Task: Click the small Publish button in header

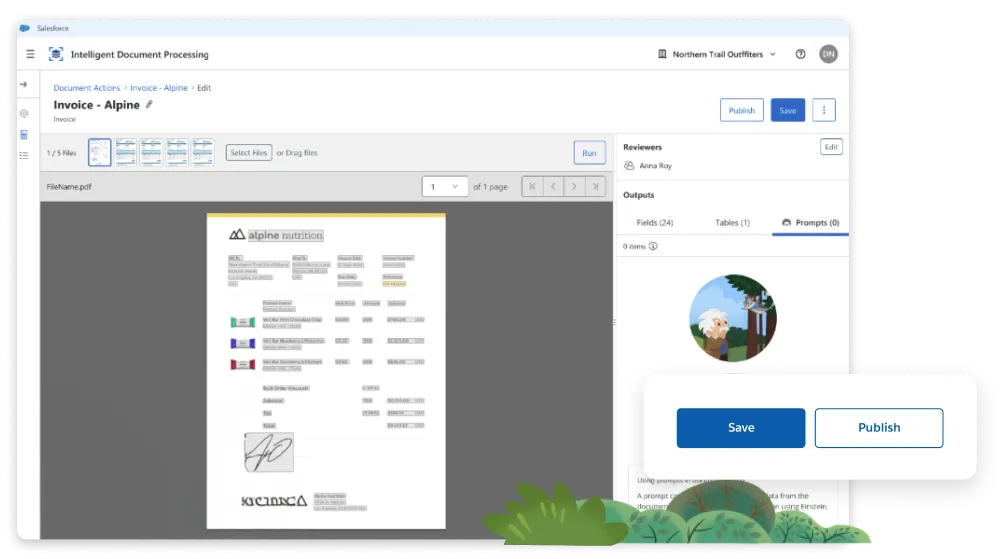Action: 742,110
